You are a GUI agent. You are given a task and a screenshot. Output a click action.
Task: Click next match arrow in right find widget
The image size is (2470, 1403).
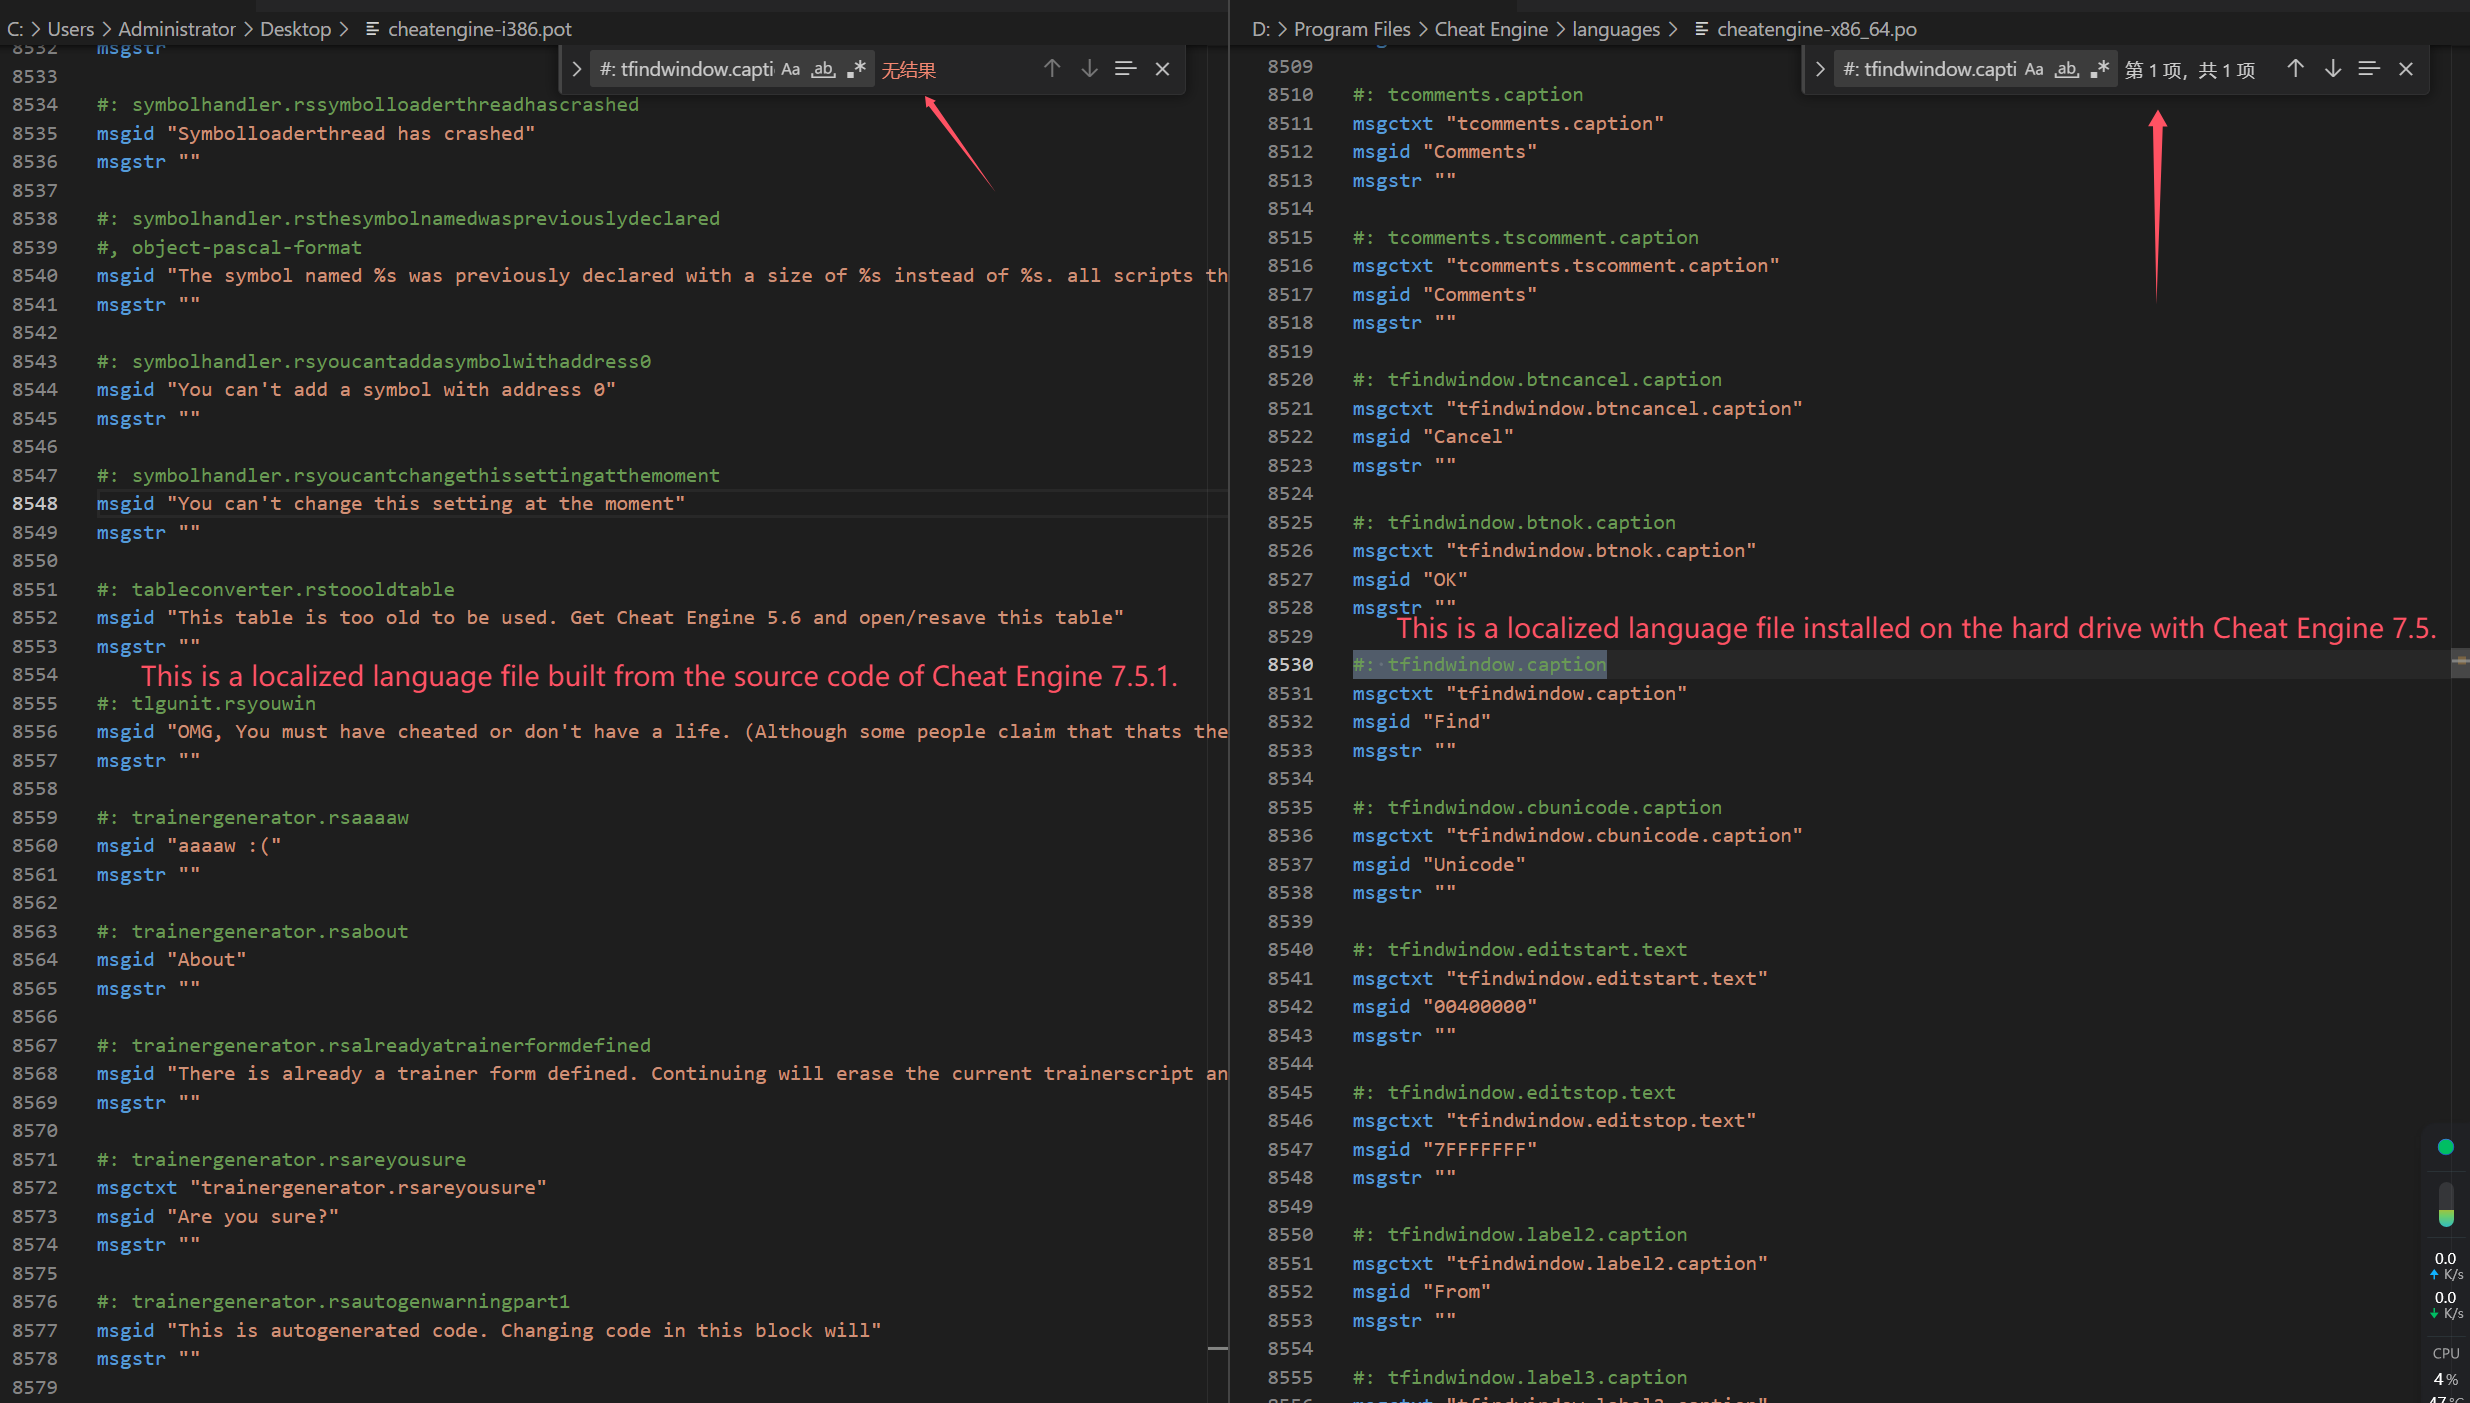coord(2332,69)
